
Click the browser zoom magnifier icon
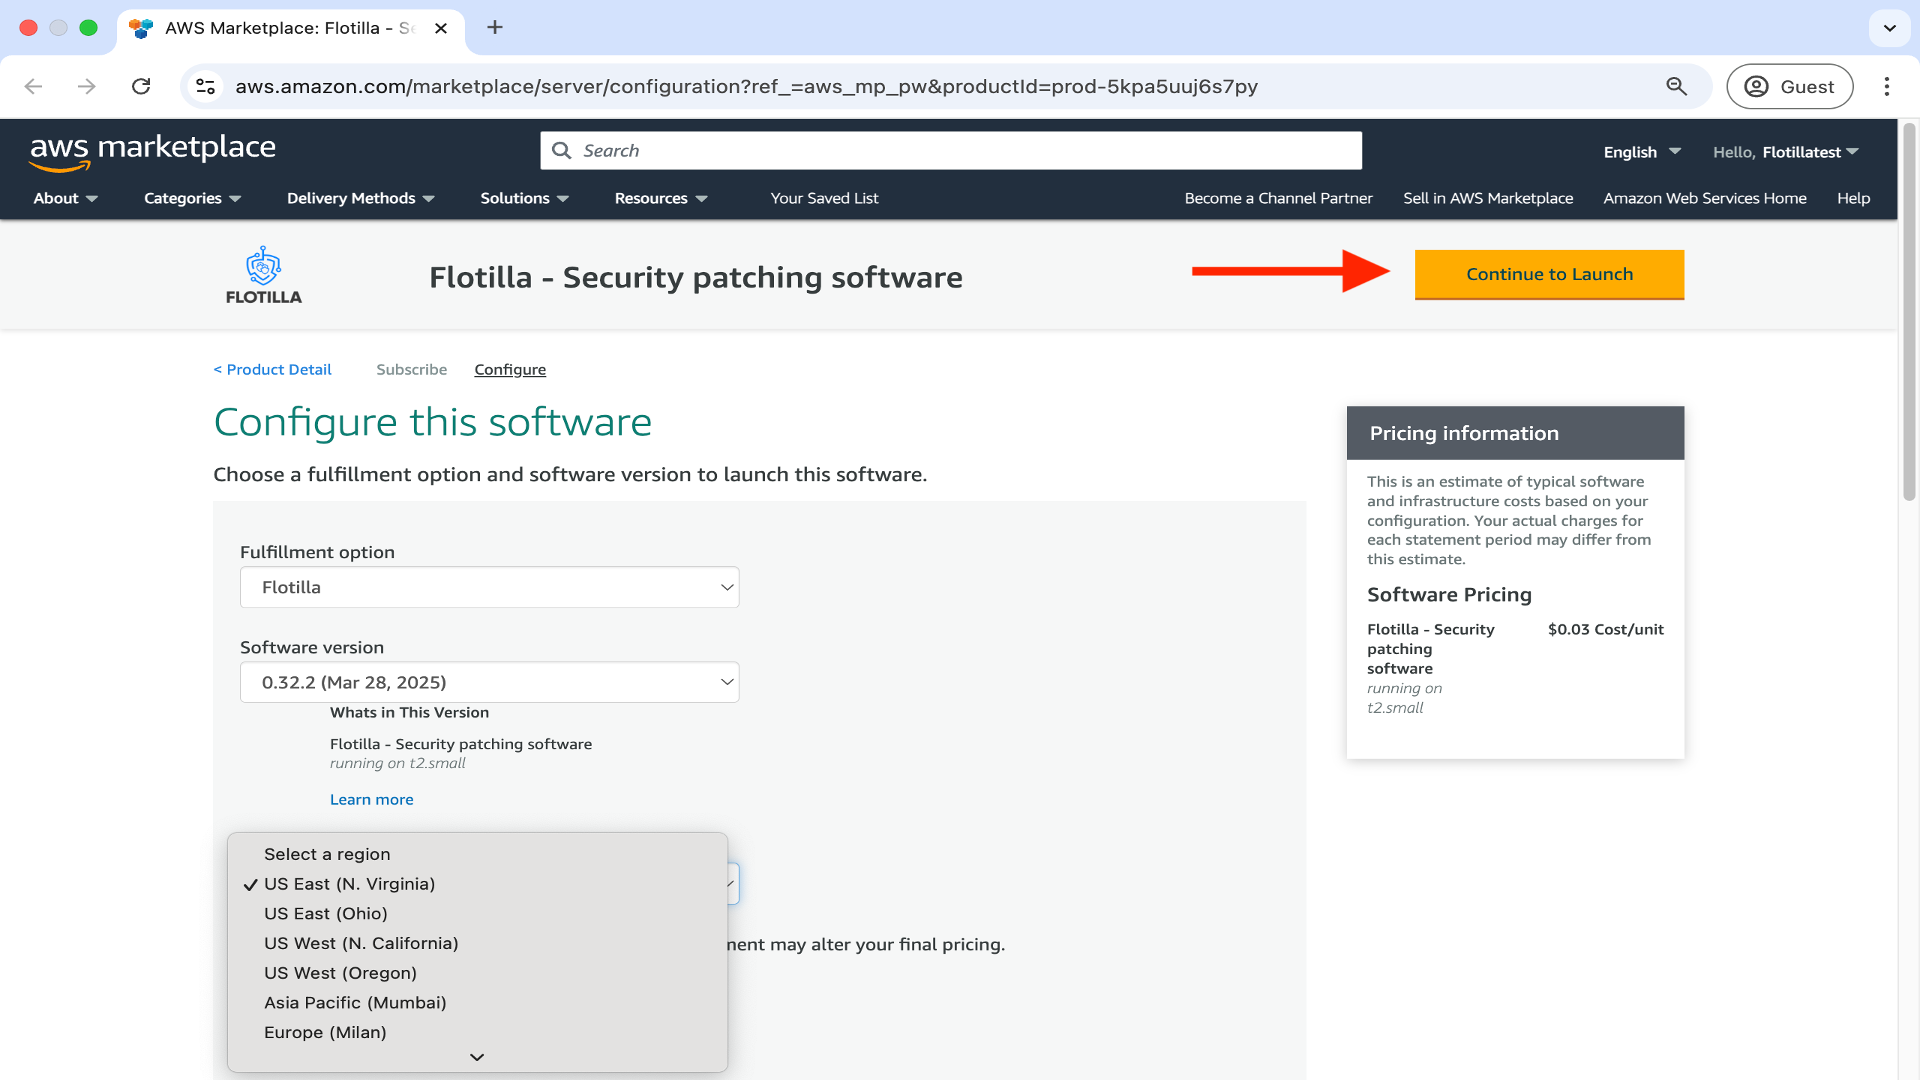(x=1677, y=87)
